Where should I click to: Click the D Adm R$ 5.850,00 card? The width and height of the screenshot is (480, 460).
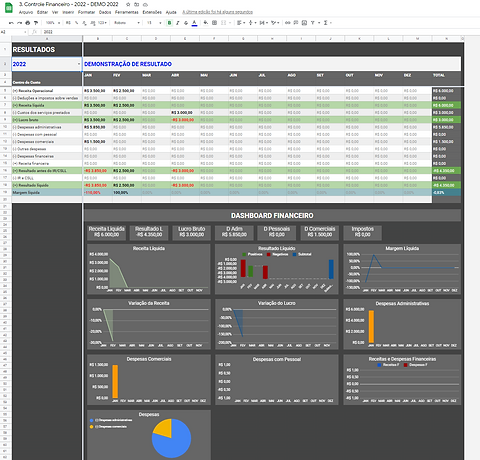[x=234, y=232]
